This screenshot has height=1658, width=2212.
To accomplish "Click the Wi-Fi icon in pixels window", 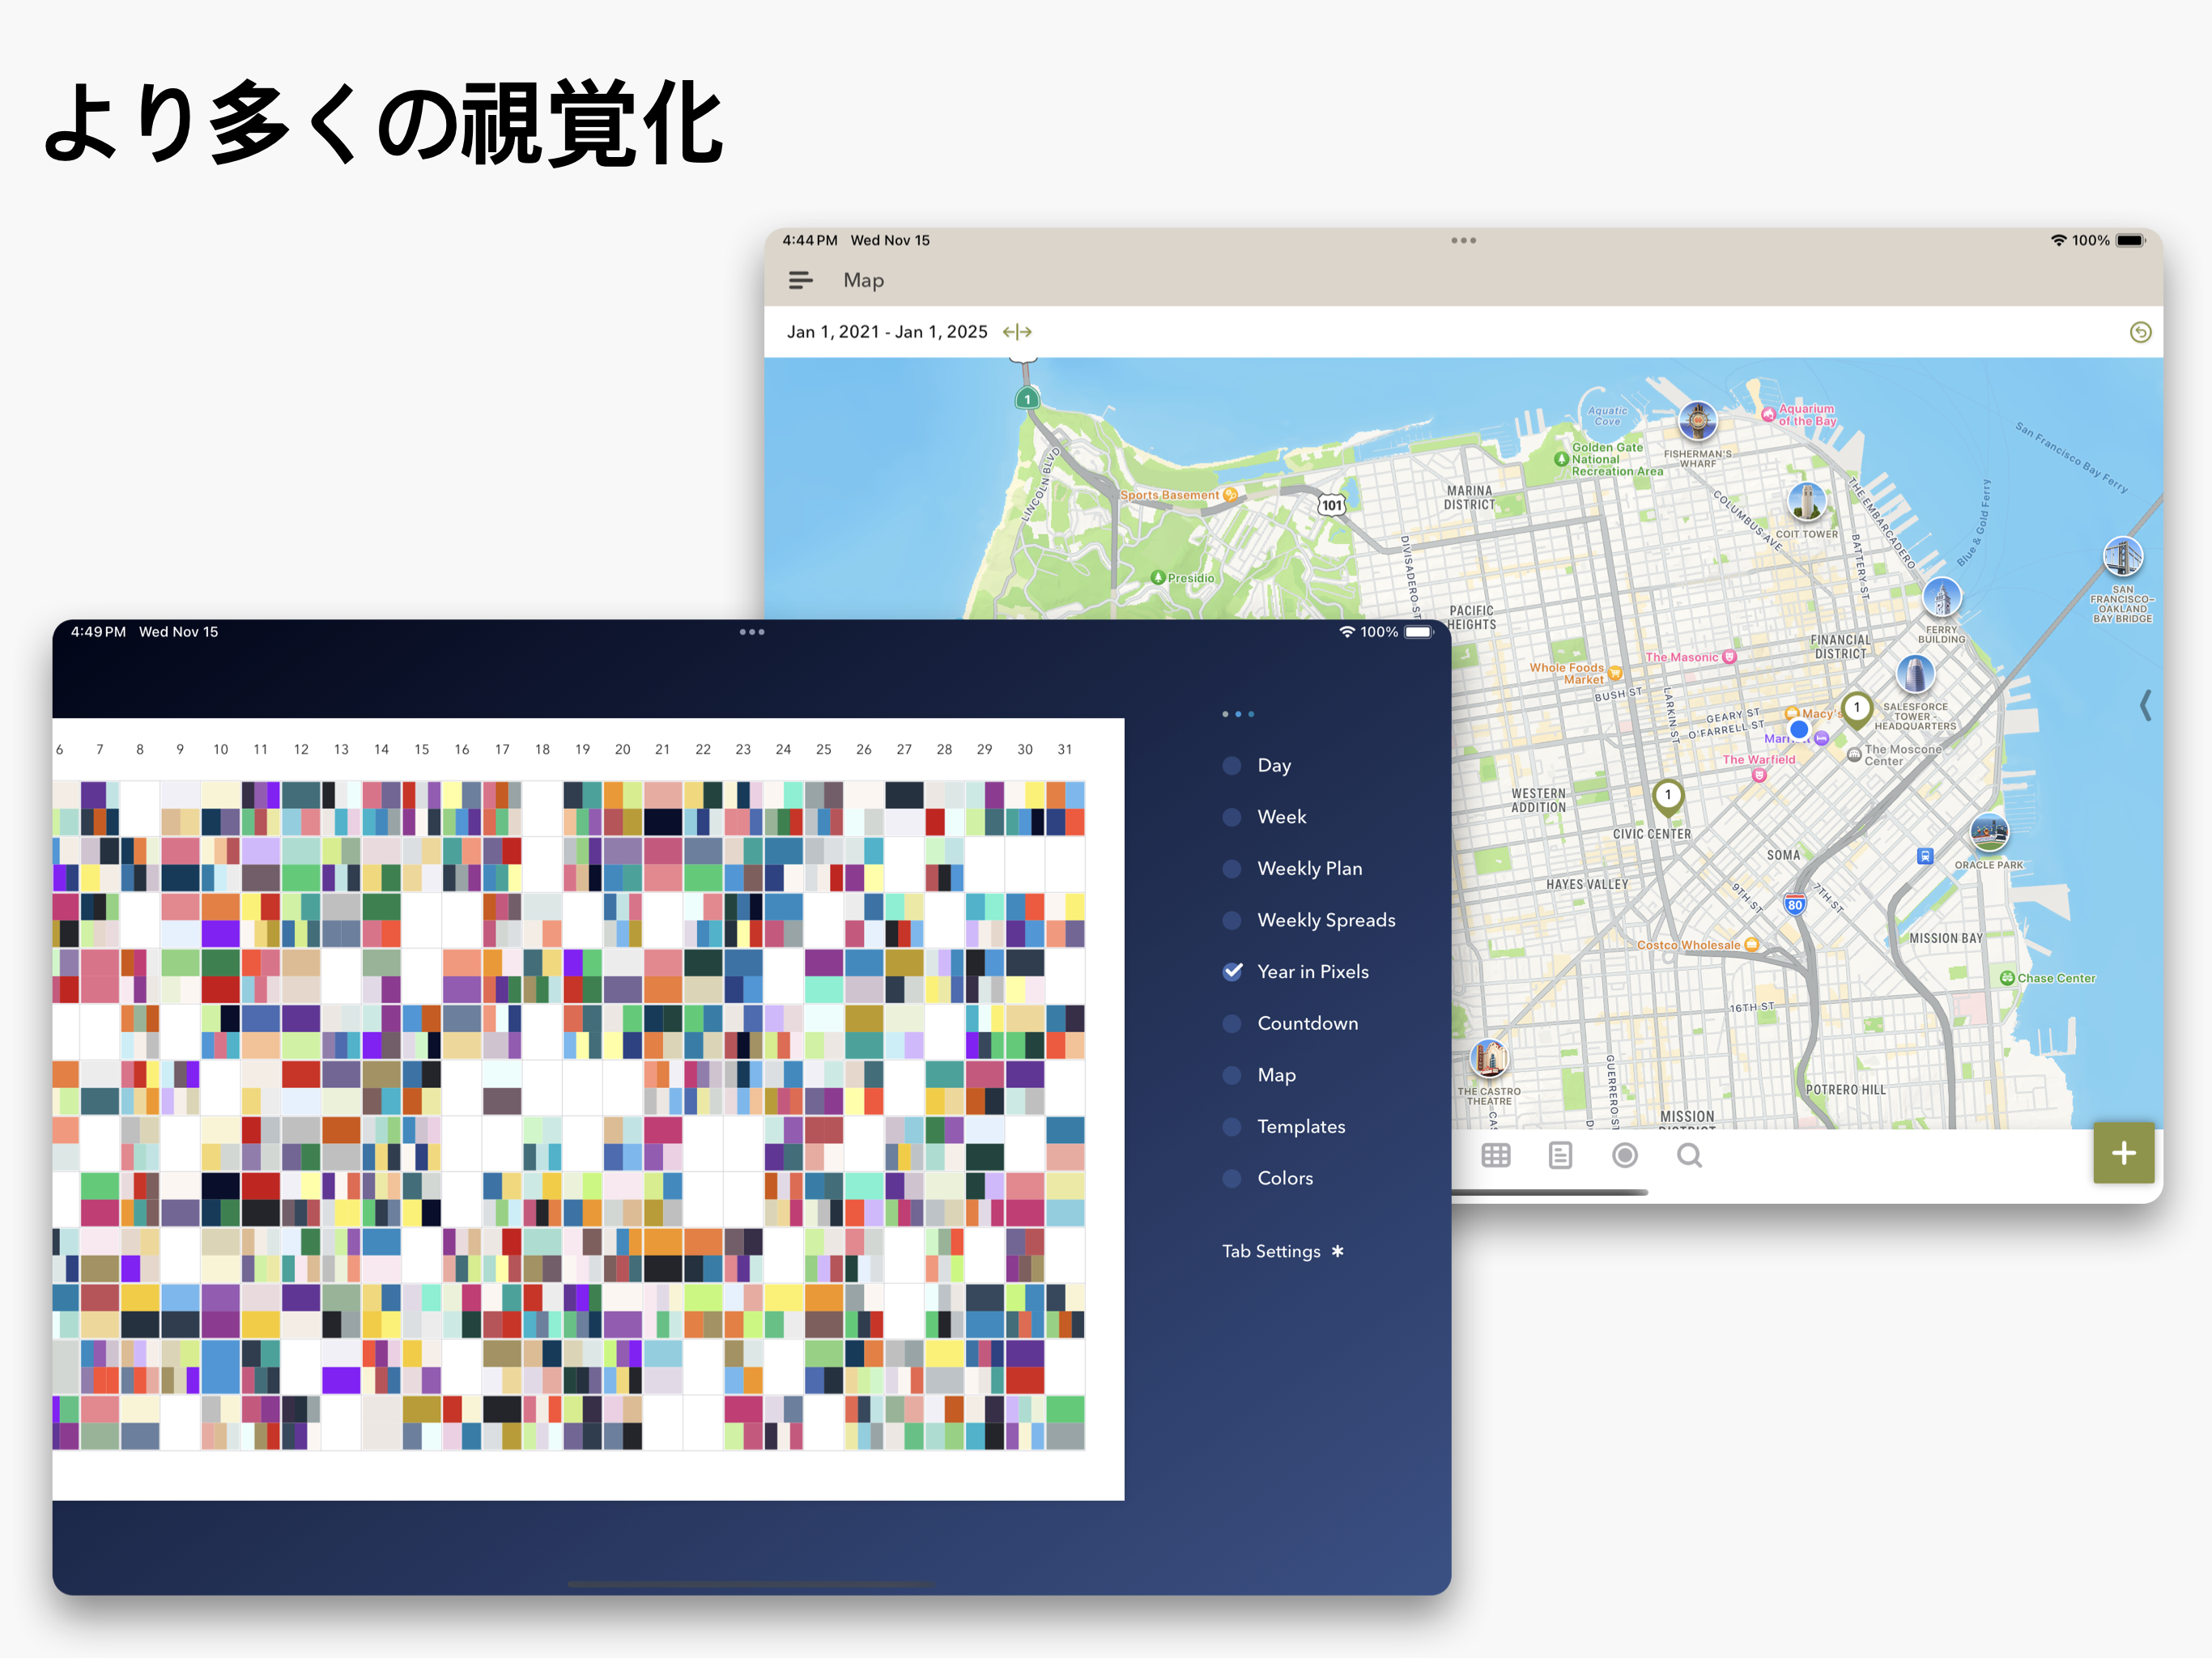I will (x=1347, y=632).
